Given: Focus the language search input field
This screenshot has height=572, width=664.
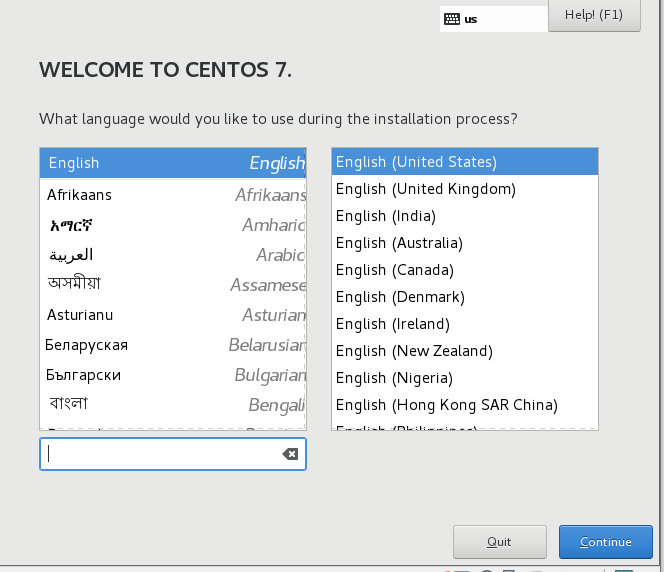Looking at the screenshot, I should (x=160, y=454).
